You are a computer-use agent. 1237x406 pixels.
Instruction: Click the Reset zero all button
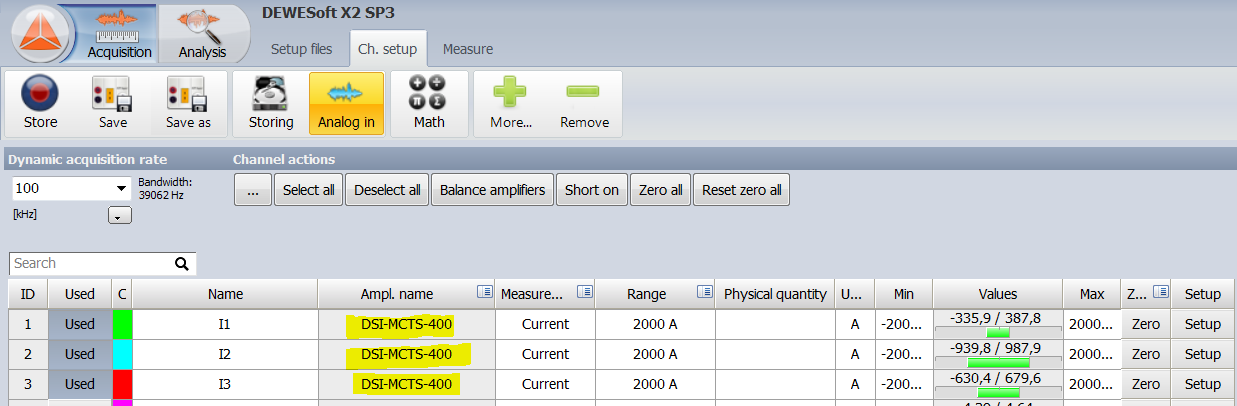[742, 190]
